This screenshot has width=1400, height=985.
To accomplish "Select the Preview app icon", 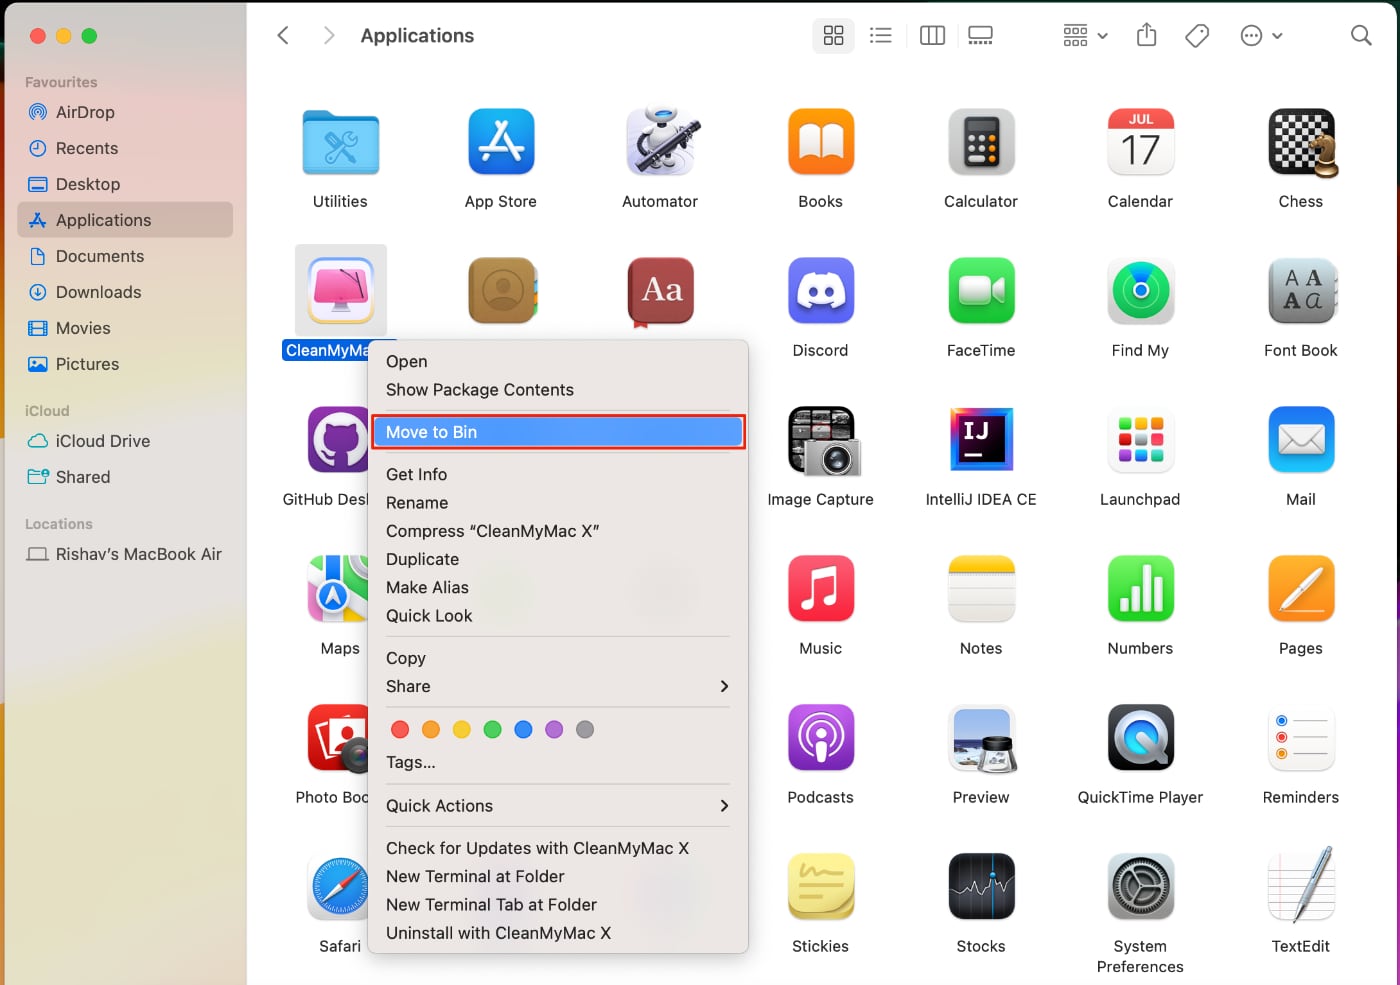I will click(x=982, y=739).
